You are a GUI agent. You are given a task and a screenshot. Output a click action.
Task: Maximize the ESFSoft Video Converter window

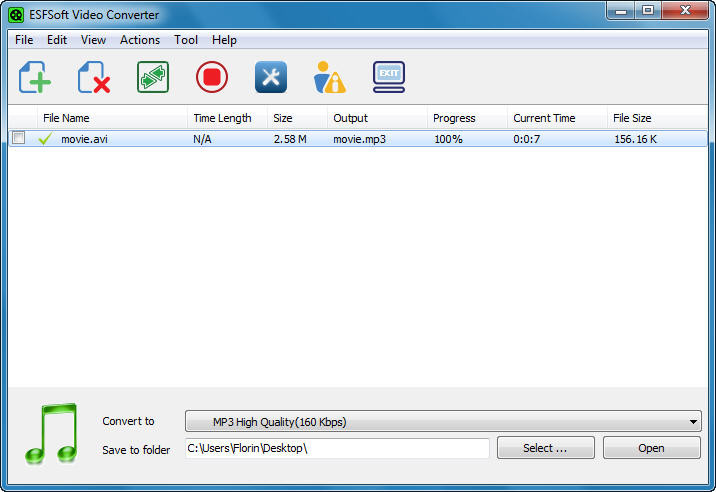648,11
